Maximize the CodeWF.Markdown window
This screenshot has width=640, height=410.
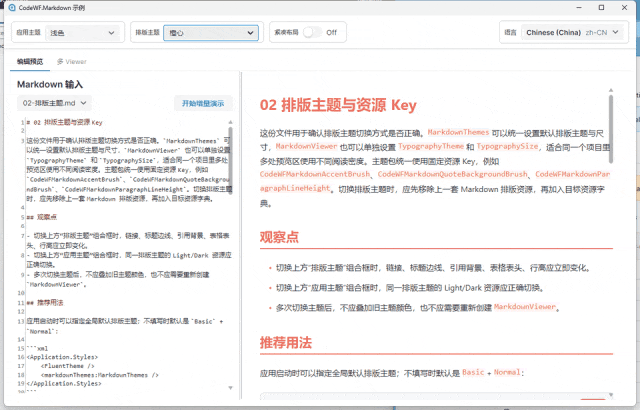coord(601,8)
